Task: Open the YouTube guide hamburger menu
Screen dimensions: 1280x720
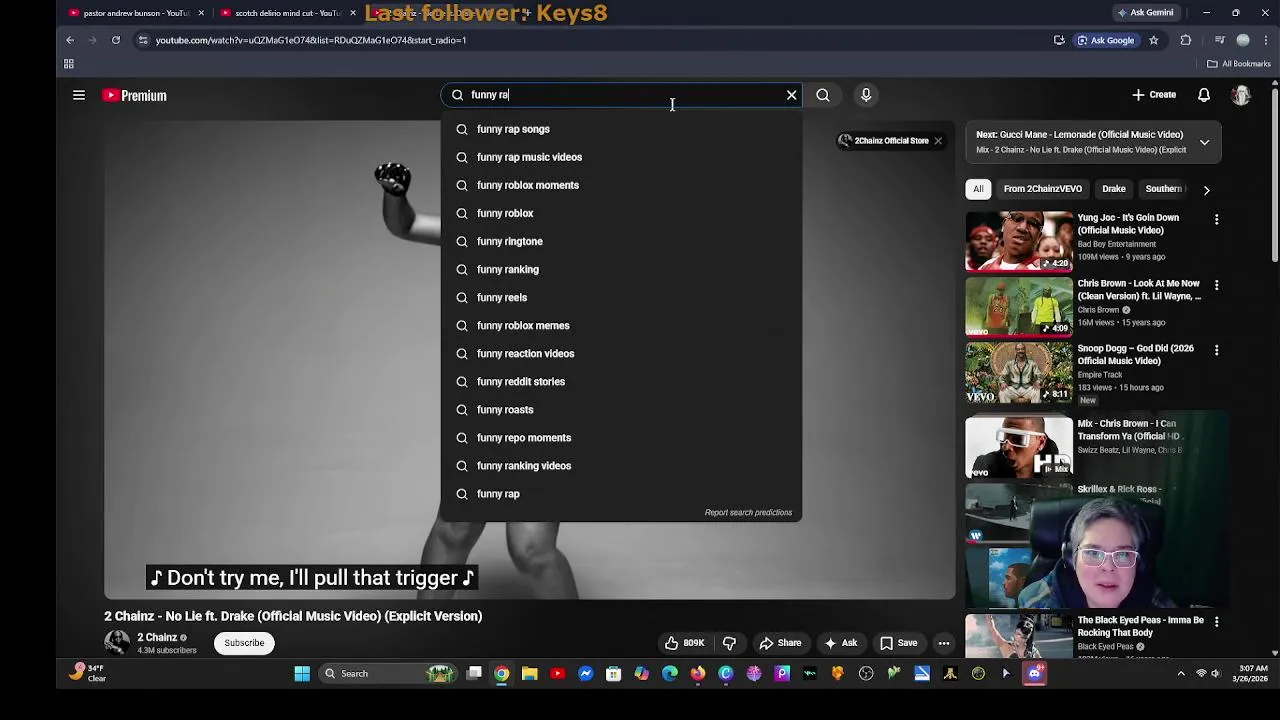Action: (x=79, y=95)
